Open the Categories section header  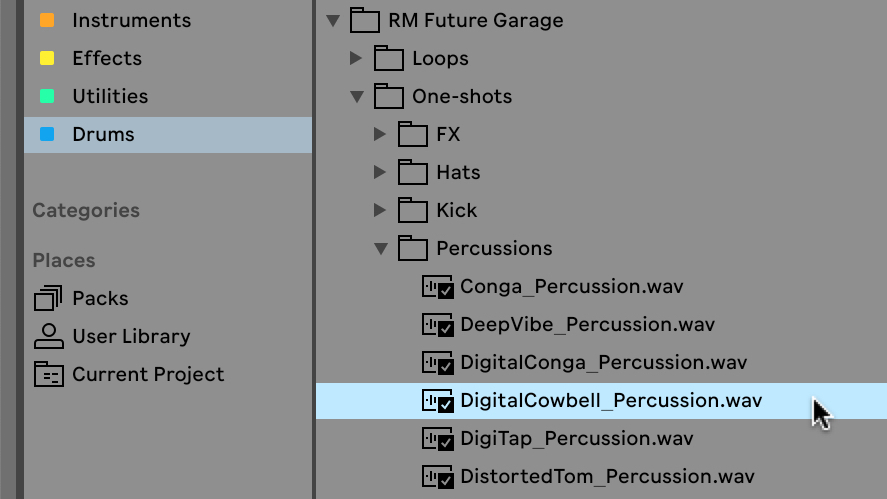coord(86,210)
